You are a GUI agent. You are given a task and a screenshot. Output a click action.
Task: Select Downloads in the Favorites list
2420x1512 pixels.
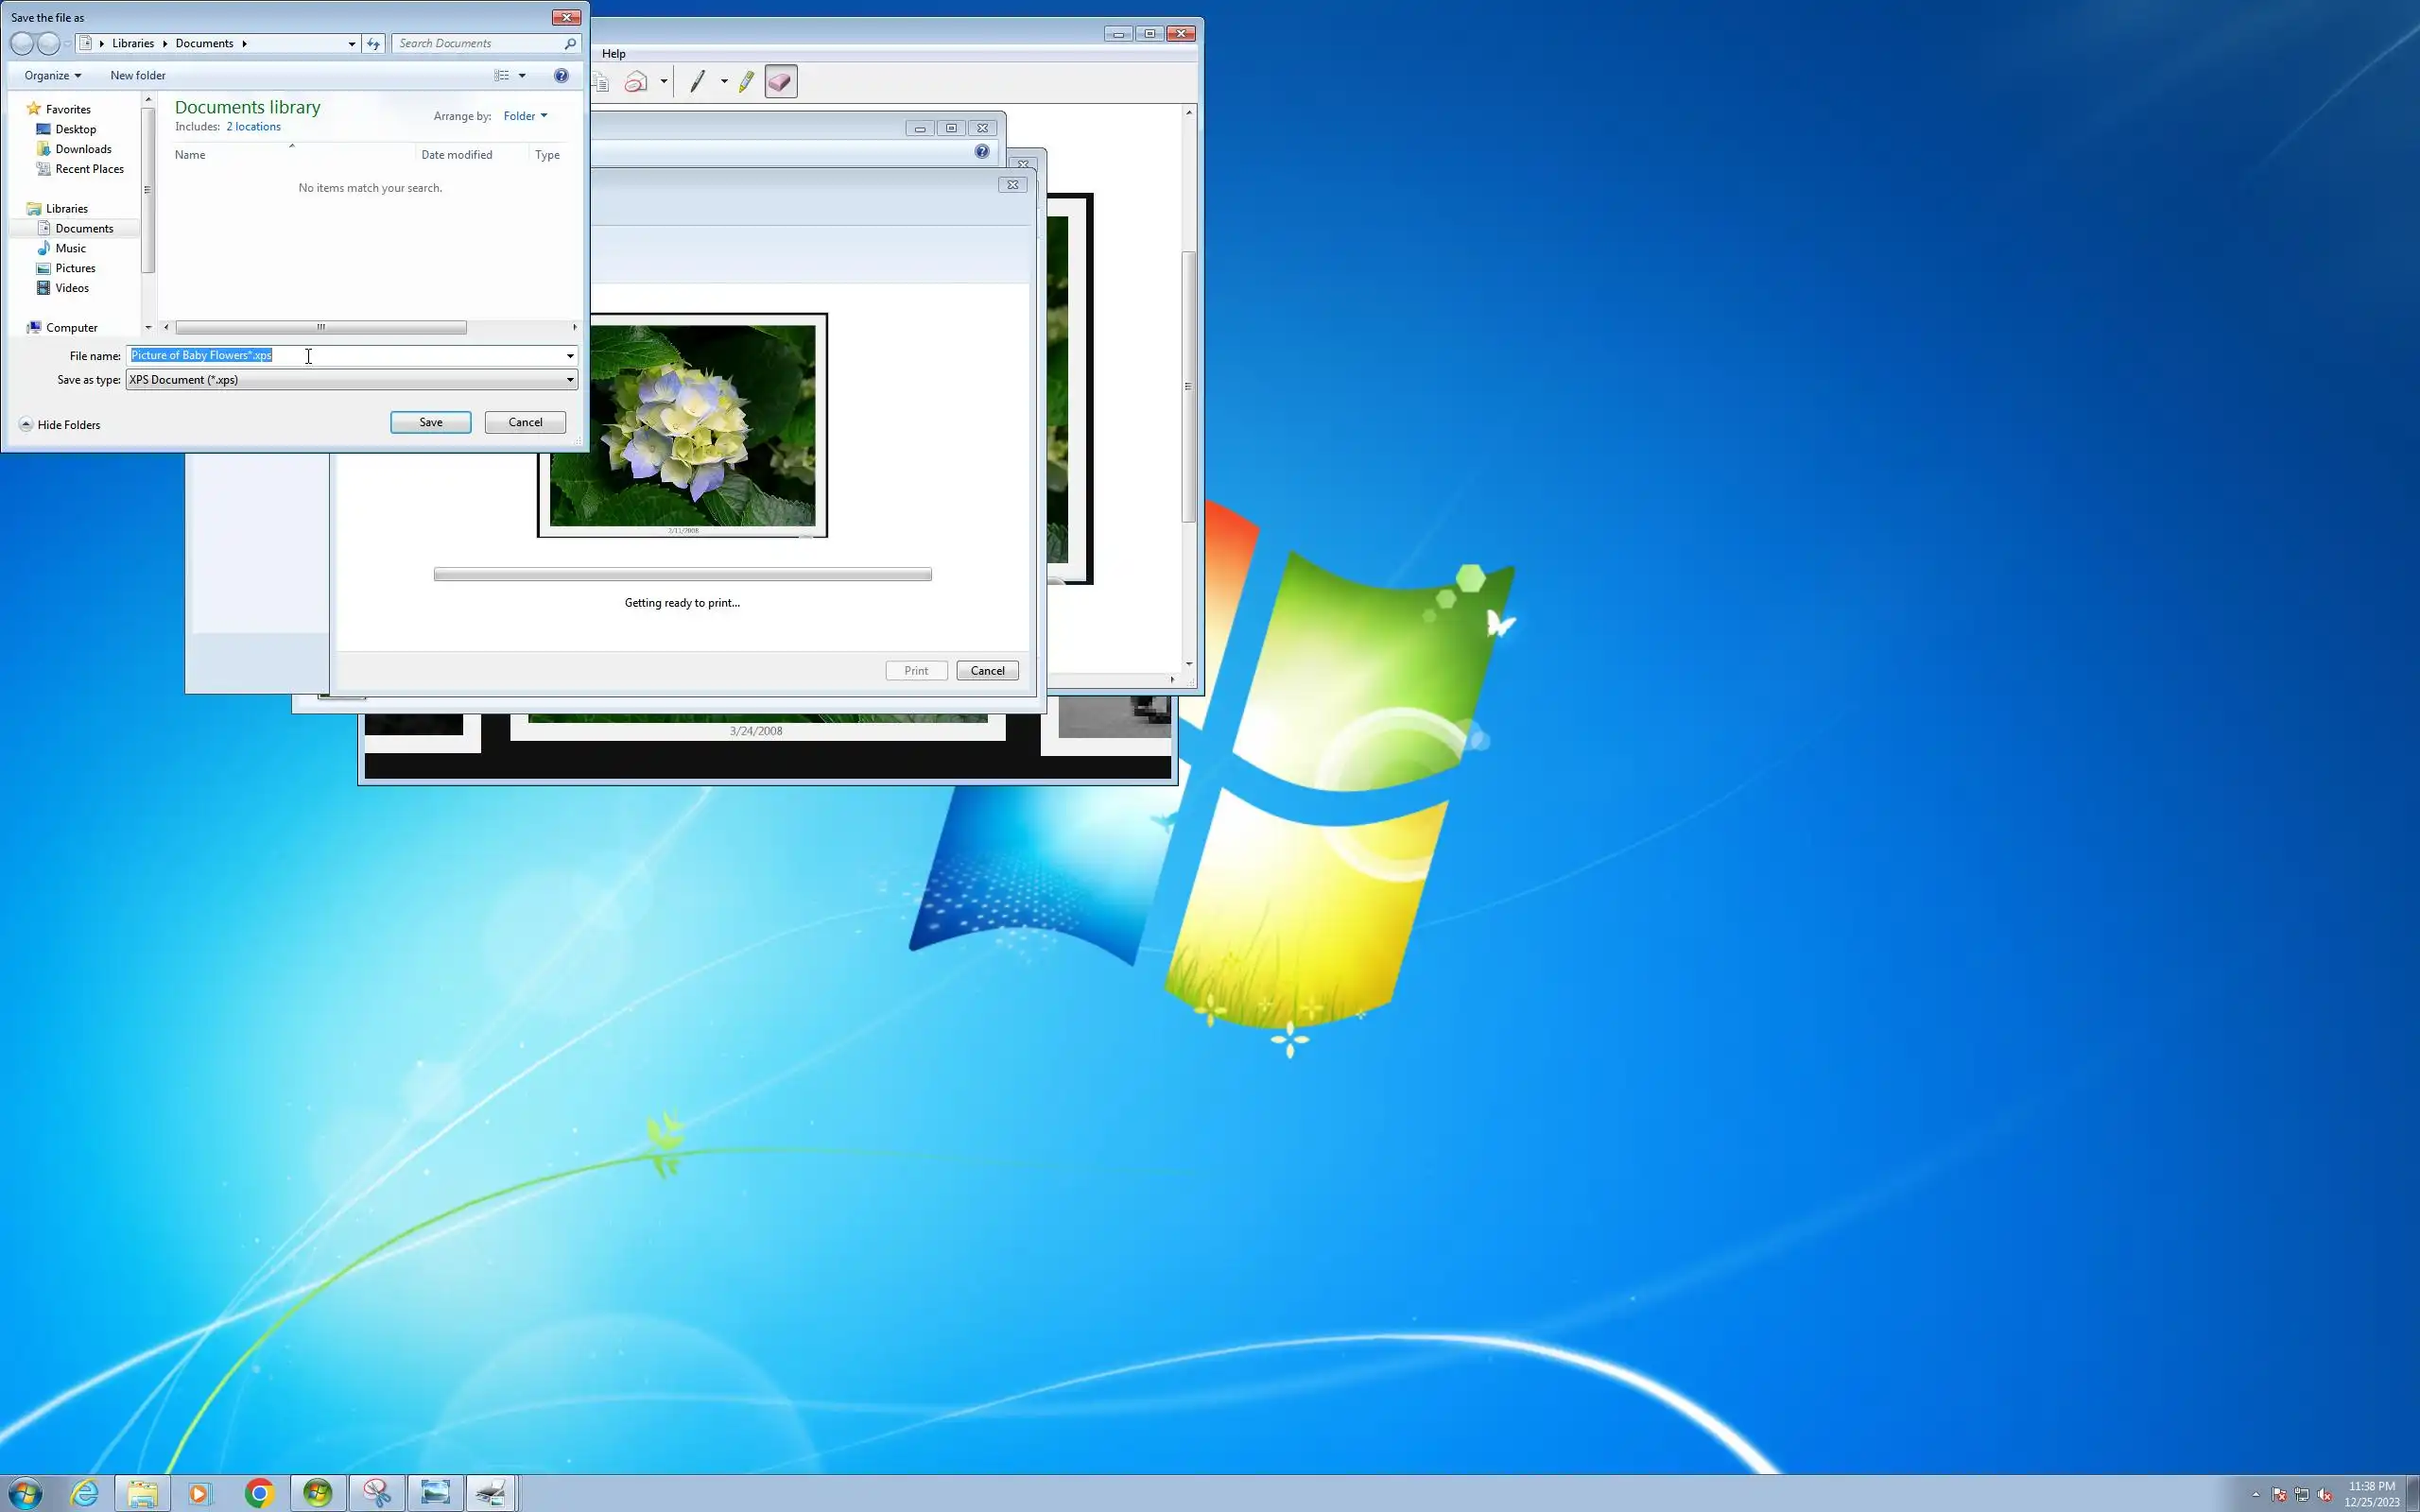click(x=83, y=149)
